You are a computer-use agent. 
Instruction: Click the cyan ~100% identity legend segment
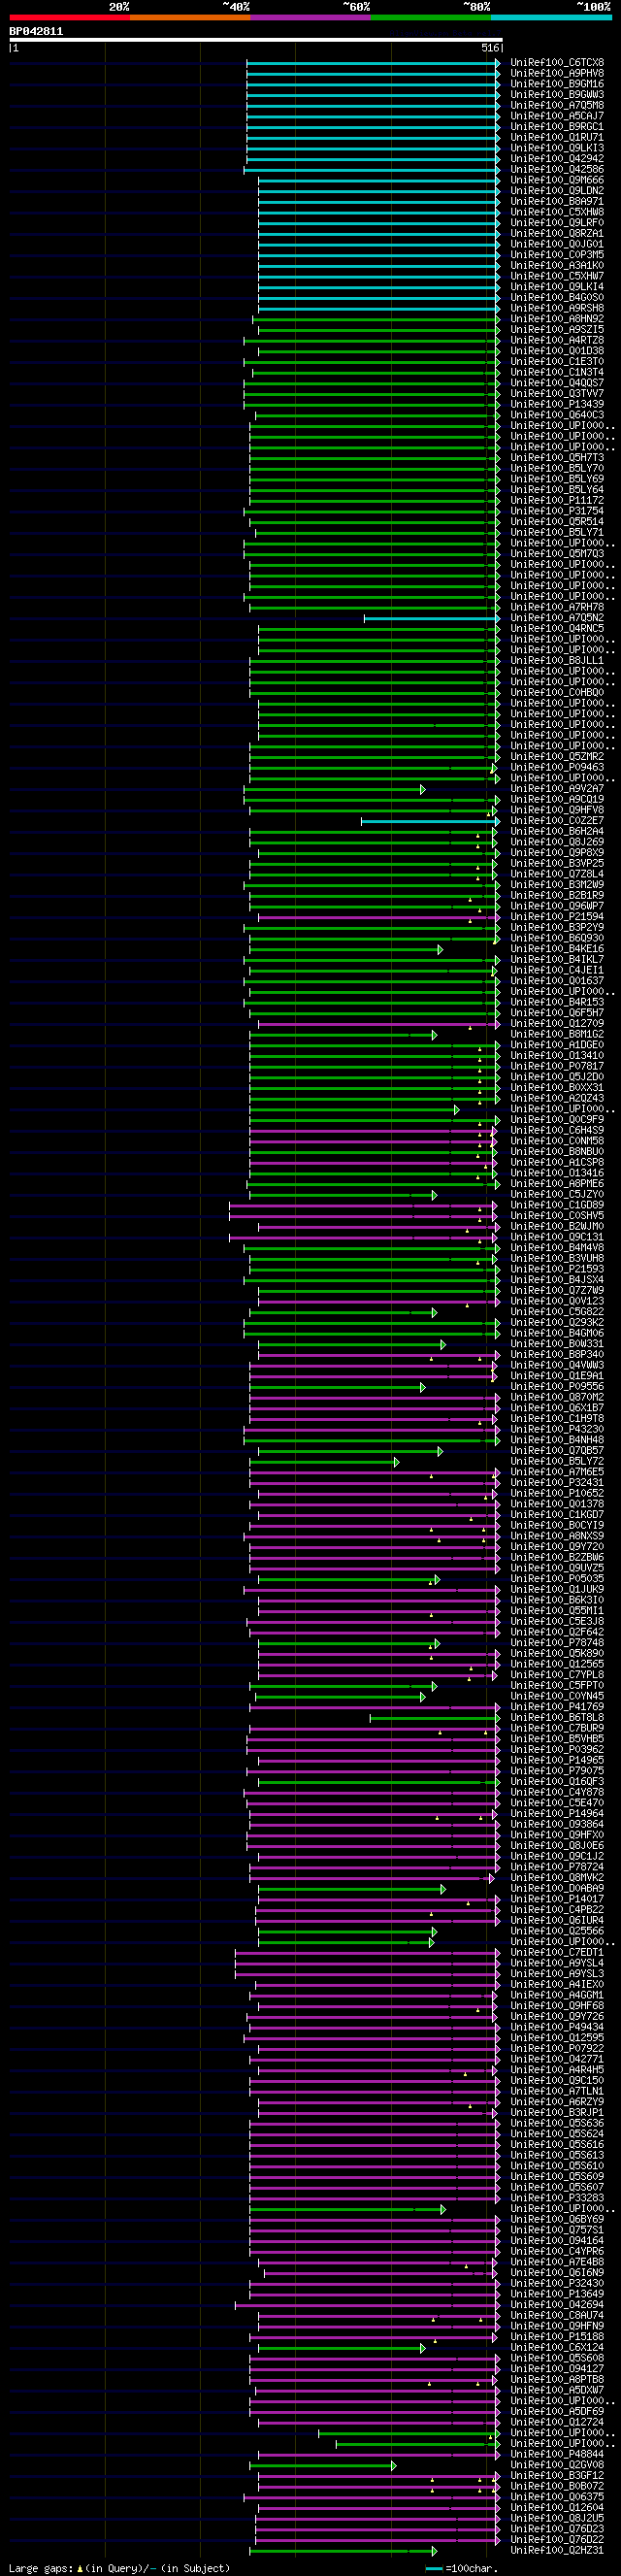click(x=551, y=17)
